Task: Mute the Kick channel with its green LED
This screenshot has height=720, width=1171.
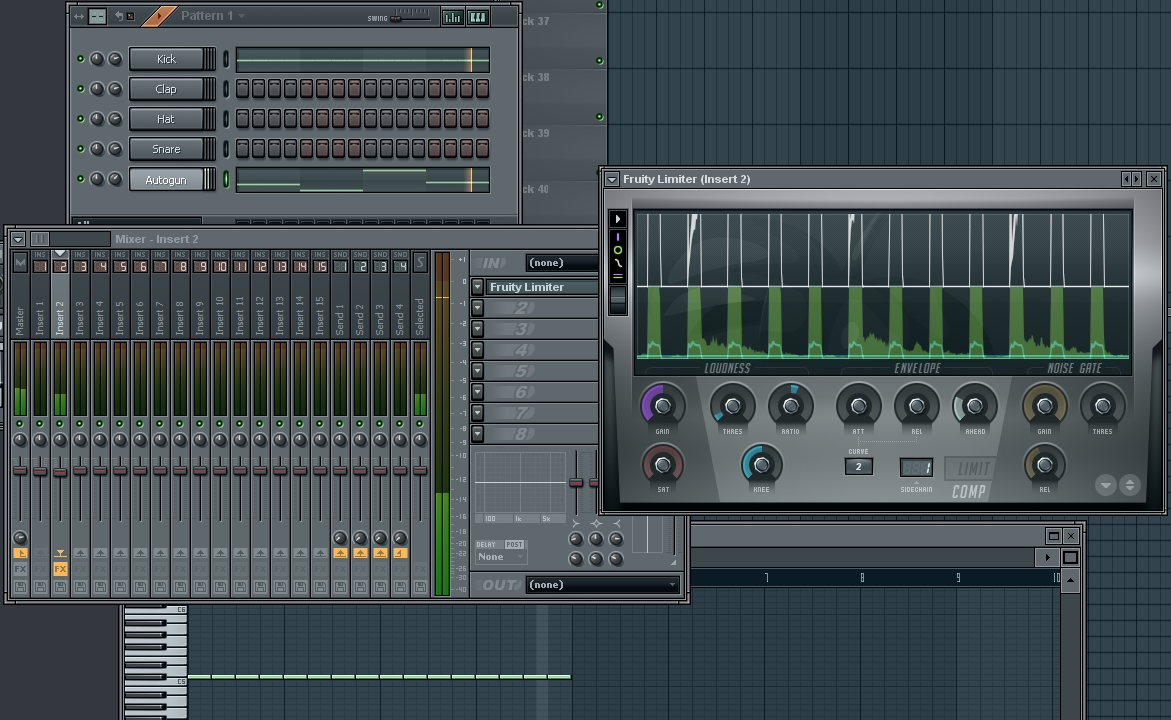Action: coord(80,58)
